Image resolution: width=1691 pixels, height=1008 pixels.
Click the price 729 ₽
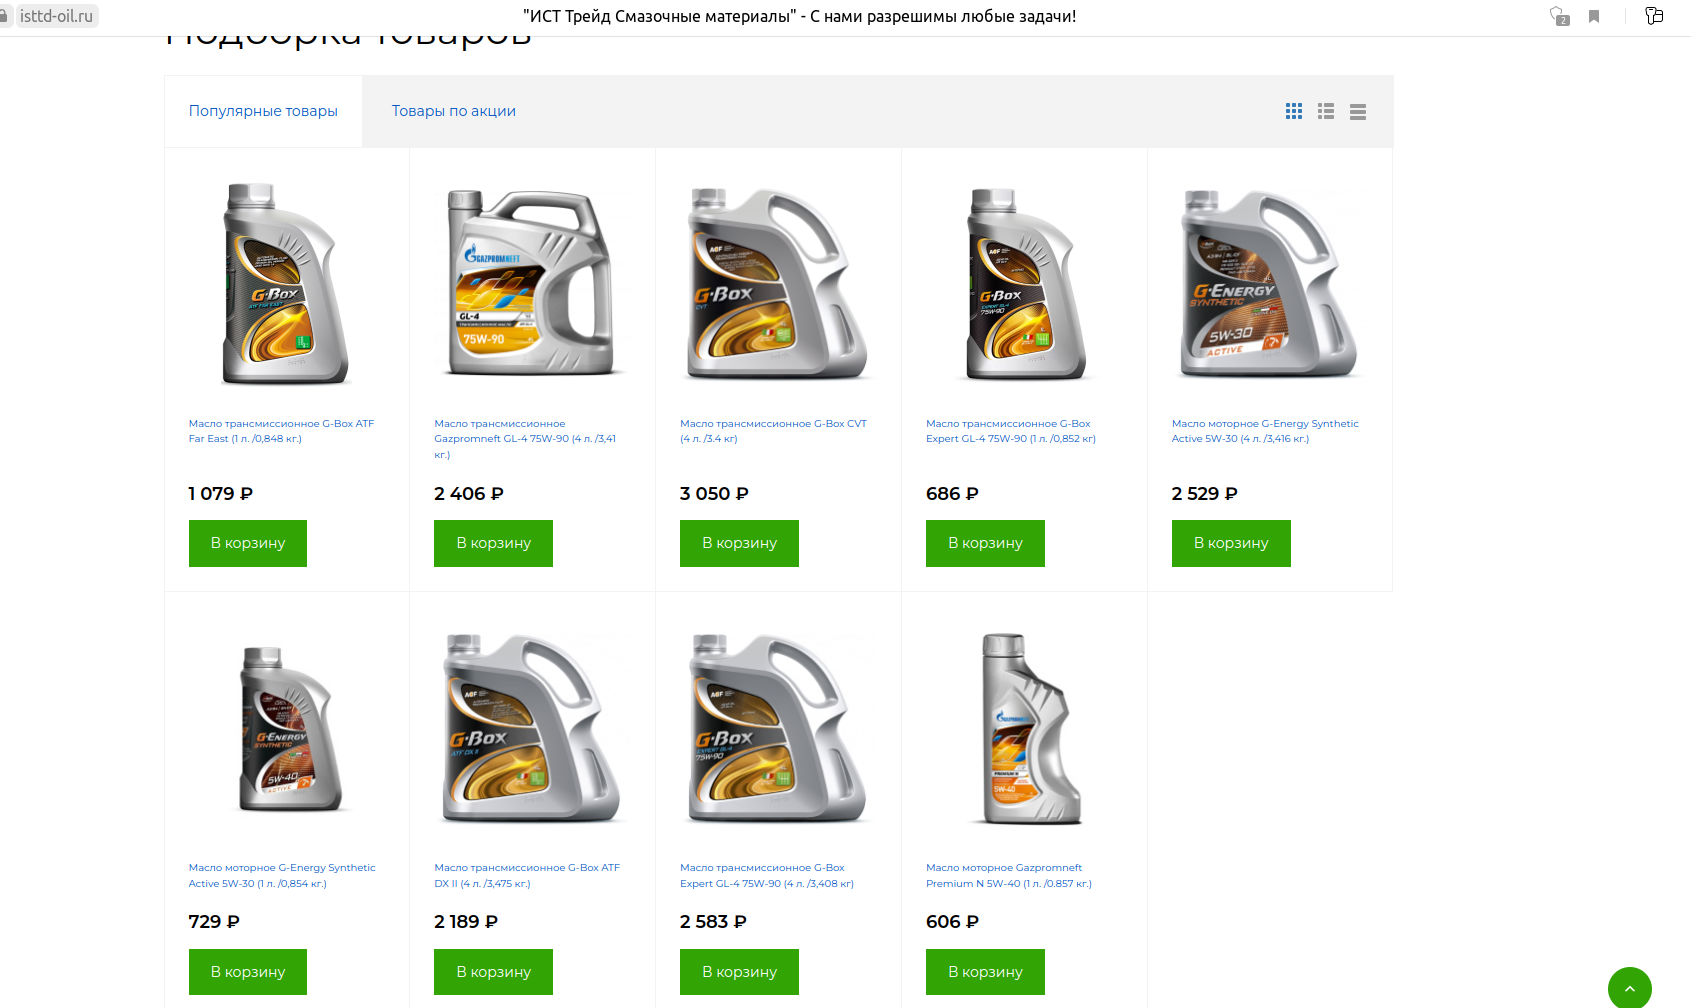point(214,922)
